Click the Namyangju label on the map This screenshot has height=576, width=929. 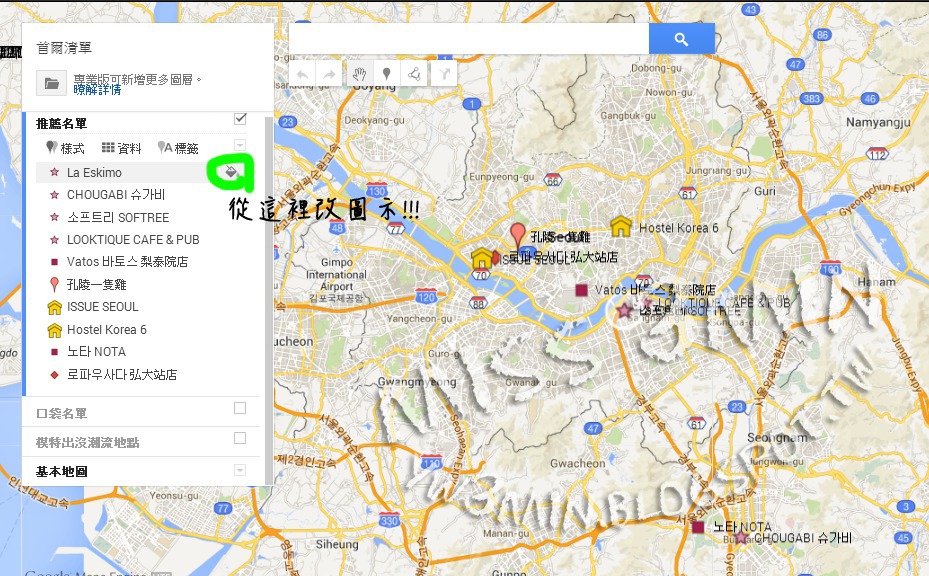878,122
